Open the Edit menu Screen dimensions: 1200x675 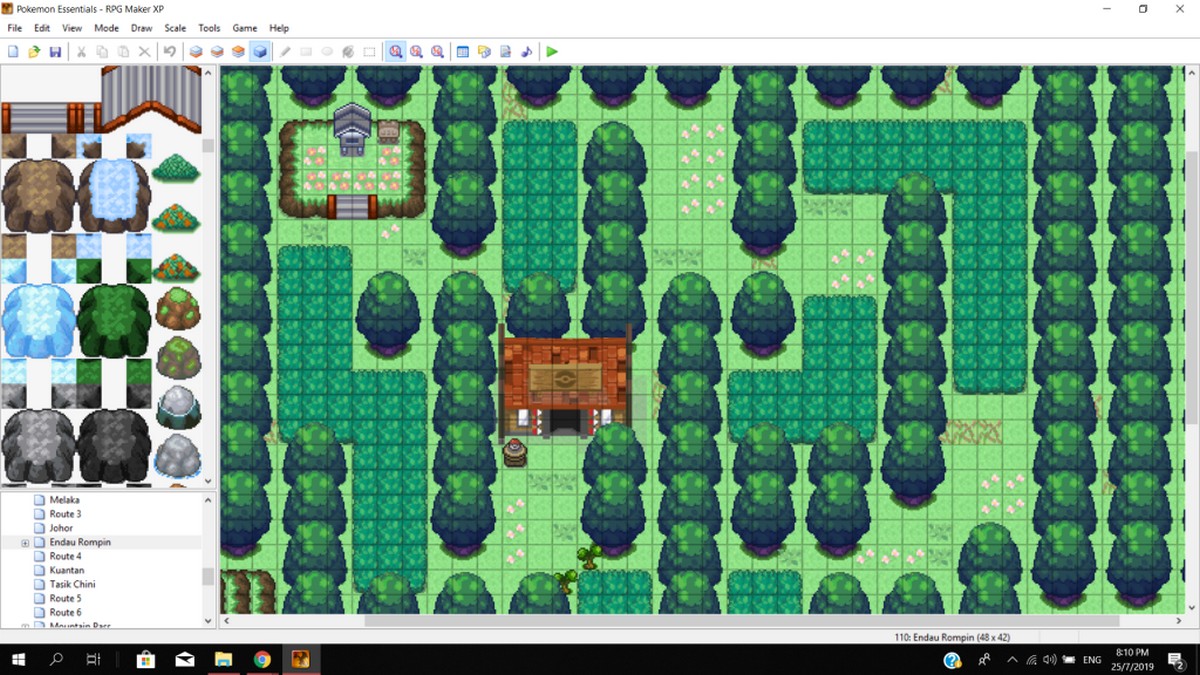click(42, 28)
